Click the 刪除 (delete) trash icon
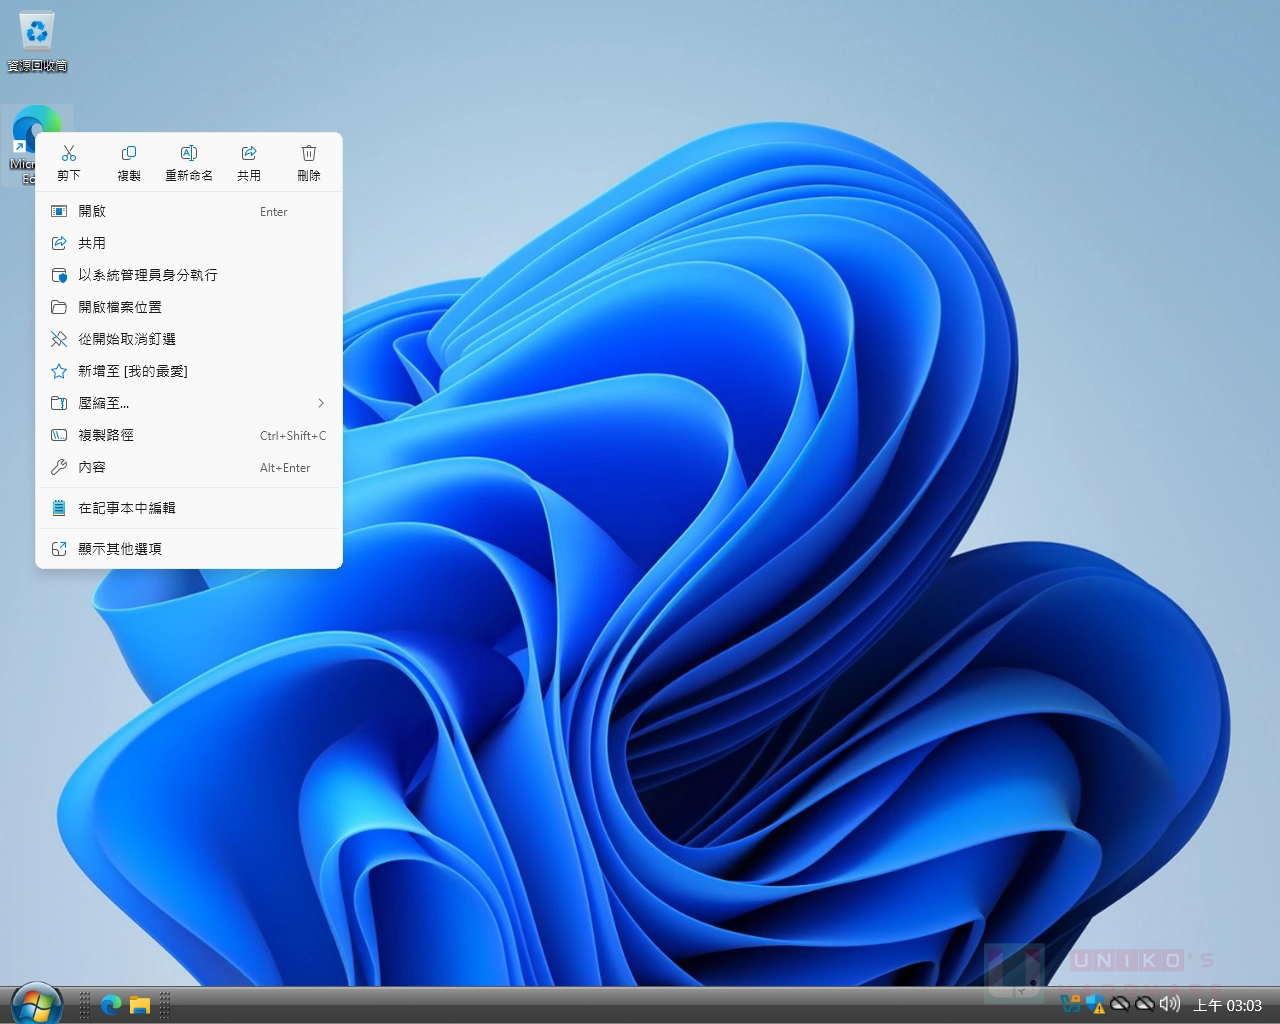1280x1024 pixels. click(x=309, y=153)
